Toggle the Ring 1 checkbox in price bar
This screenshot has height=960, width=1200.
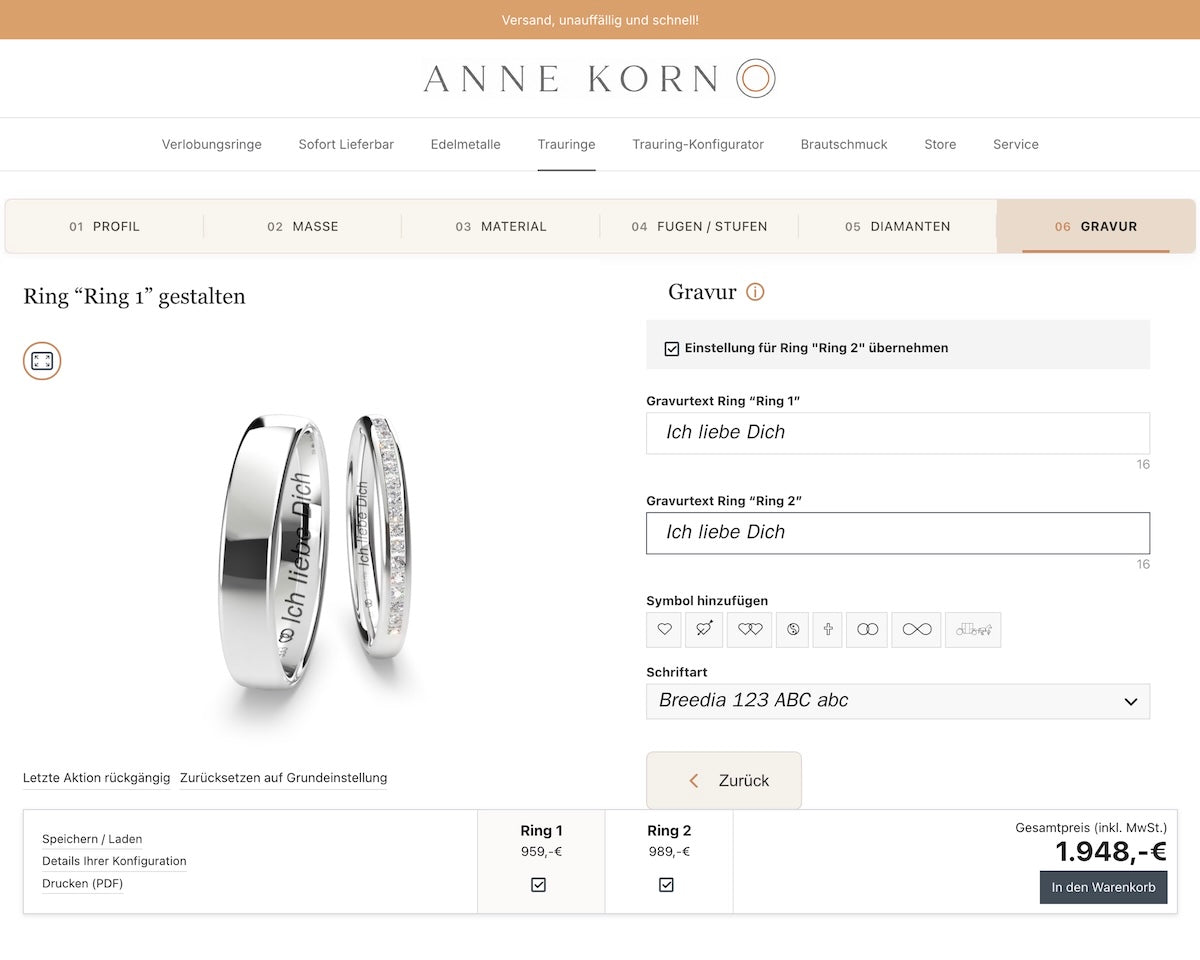pyautogui.click(x=539, y=885)
